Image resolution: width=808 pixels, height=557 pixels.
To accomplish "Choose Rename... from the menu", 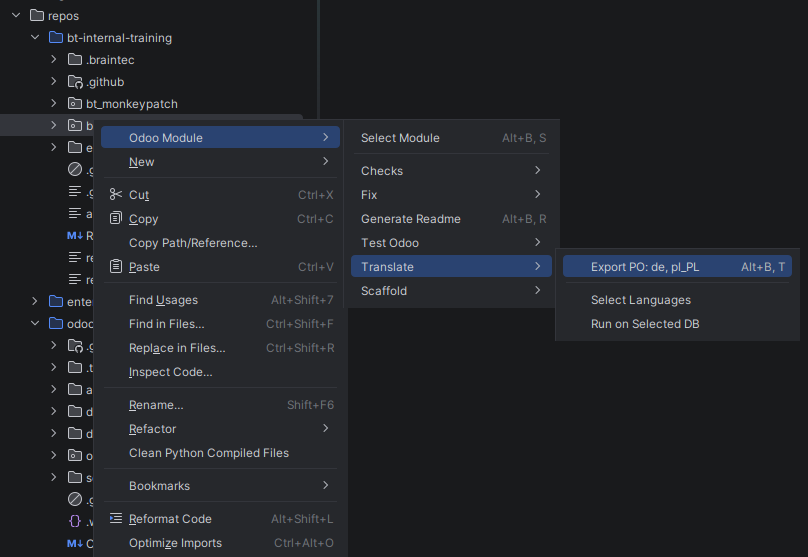I will tap(221, 405).
